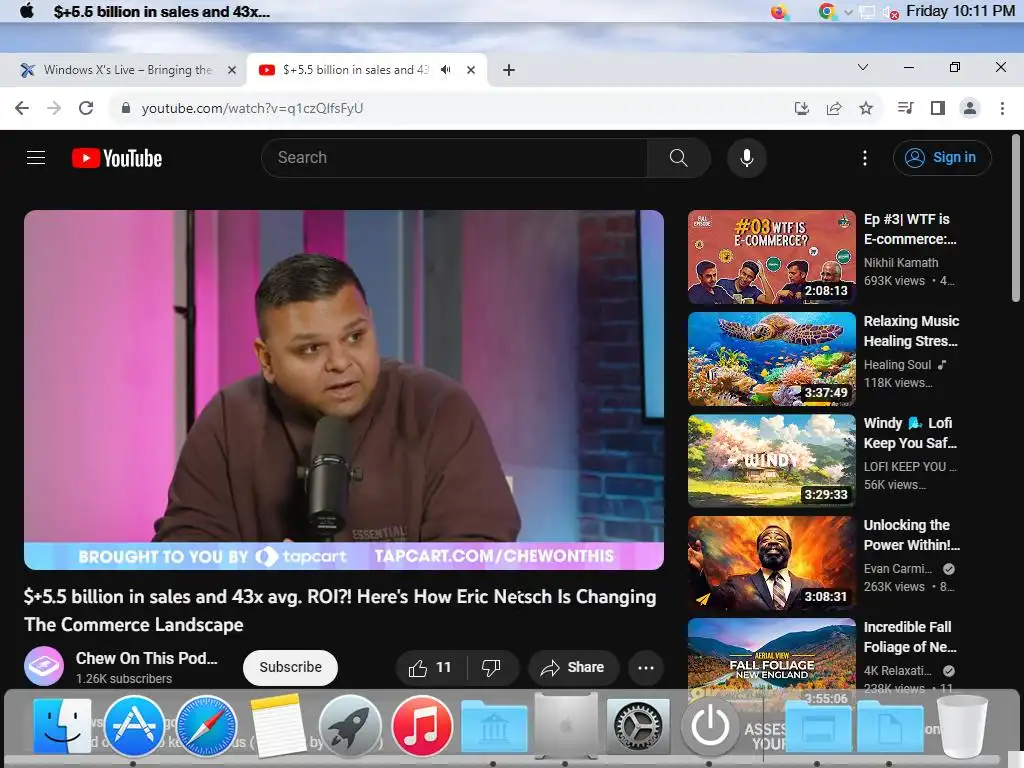Click the page vertical scrollbar

coord(1016,217)
